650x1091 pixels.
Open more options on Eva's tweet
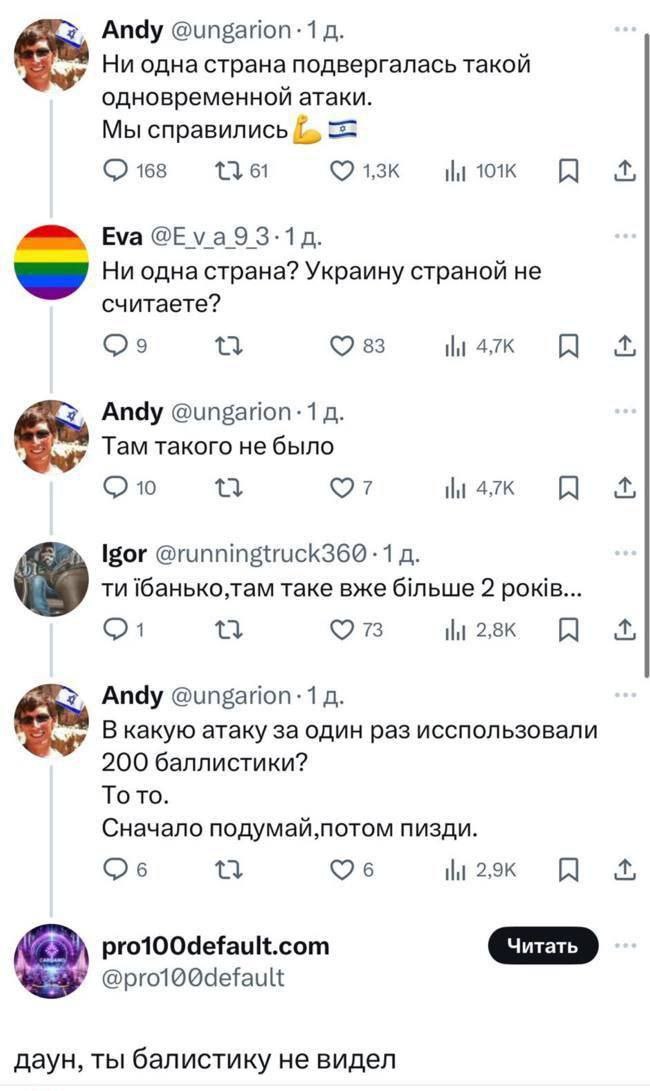coord(626,235)
